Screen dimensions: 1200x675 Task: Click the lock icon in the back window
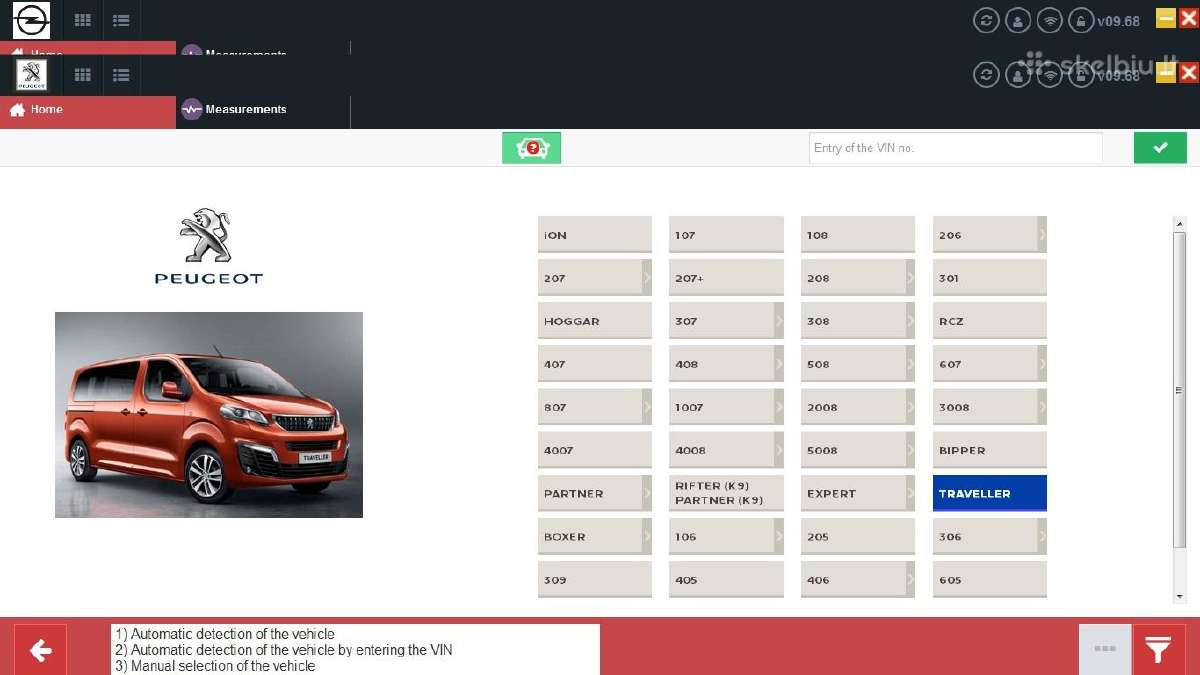(x=1081, y=20)
